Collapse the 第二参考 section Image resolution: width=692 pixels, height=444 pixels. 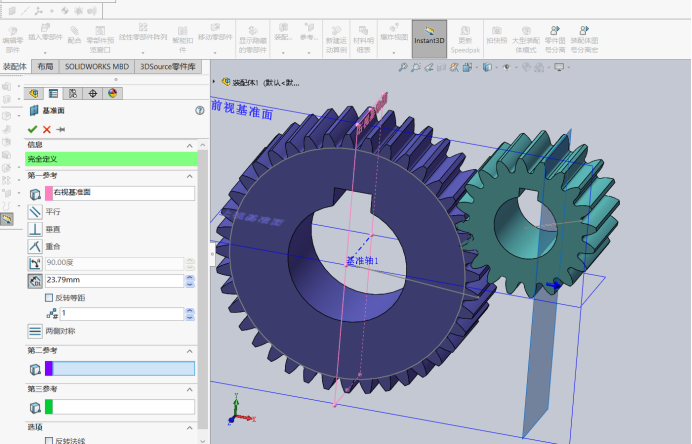(x=190, y=351)
